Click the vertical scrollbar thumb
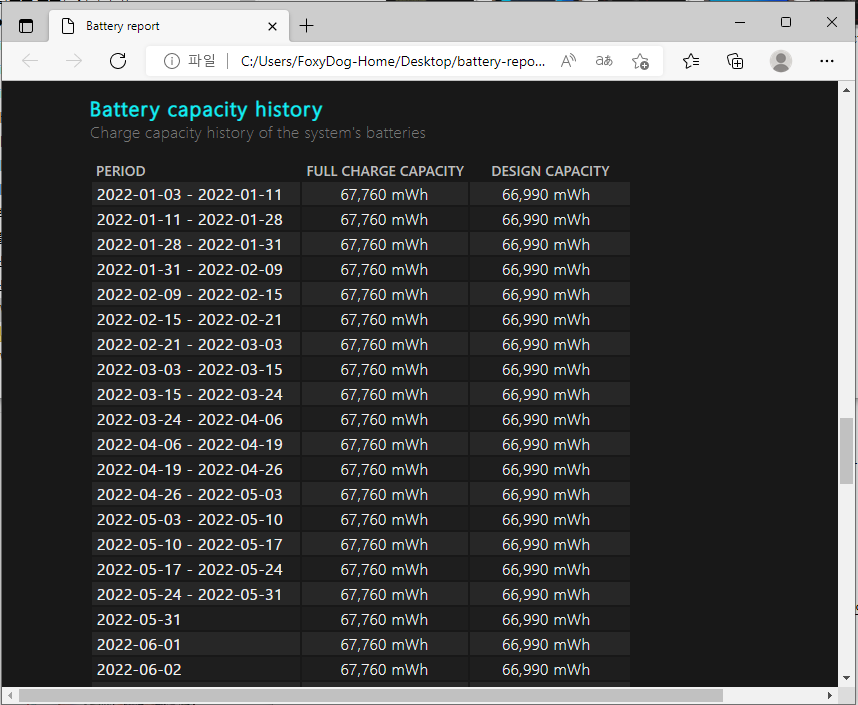This screenshot has height=705, width=858. coord(847,450)
